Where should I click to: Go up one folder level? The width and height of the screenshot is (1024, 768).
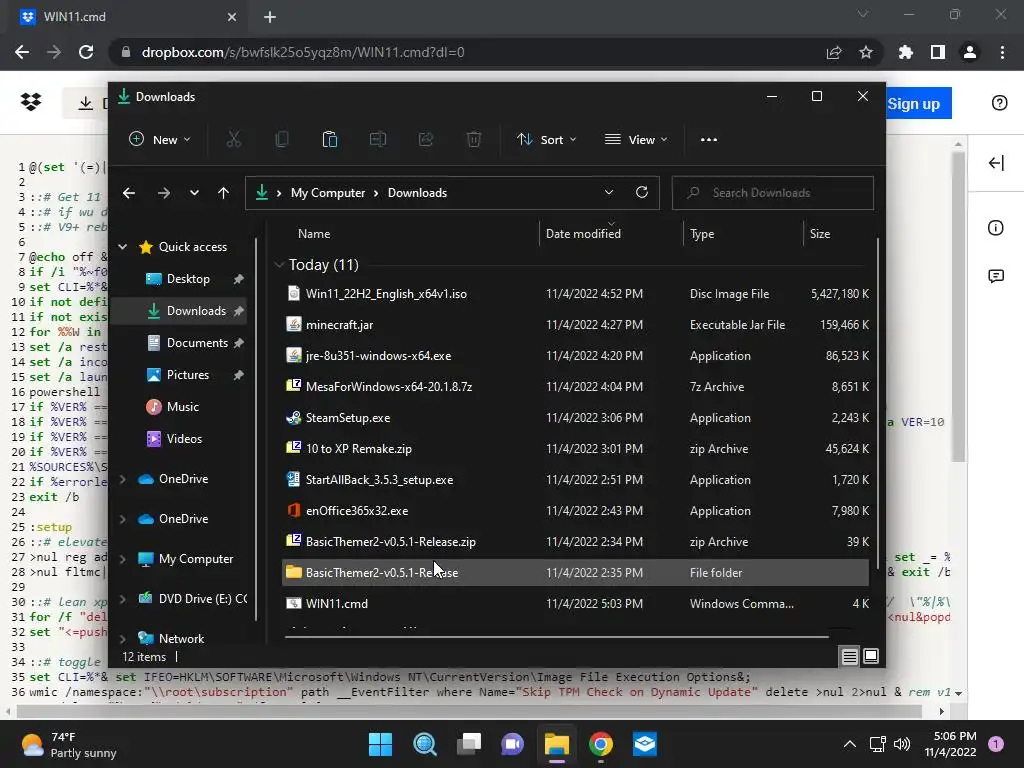[223, 193]
